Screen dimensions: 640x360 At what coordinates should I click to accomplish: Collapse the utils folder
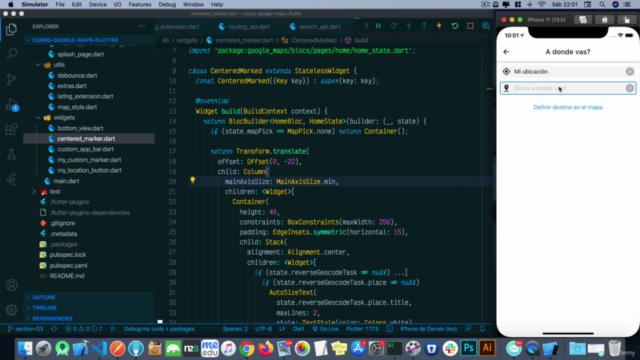click(38, 65)
